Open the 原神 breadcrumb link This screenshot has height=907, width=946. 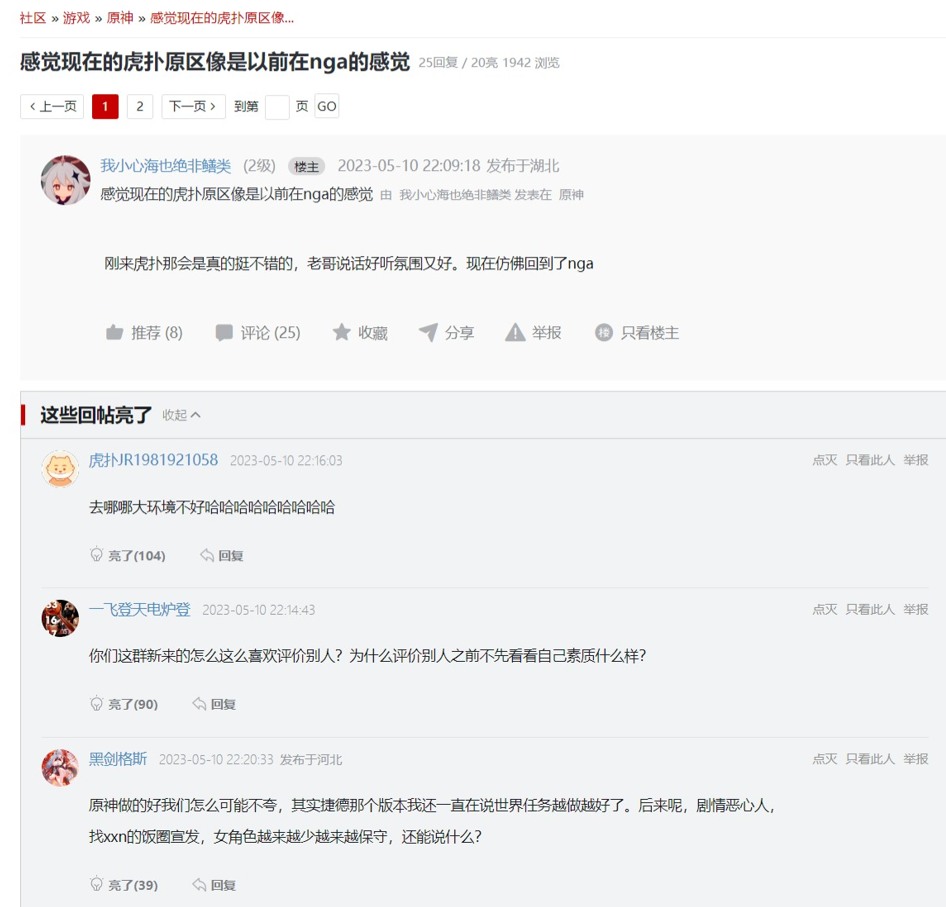[119, 18]
